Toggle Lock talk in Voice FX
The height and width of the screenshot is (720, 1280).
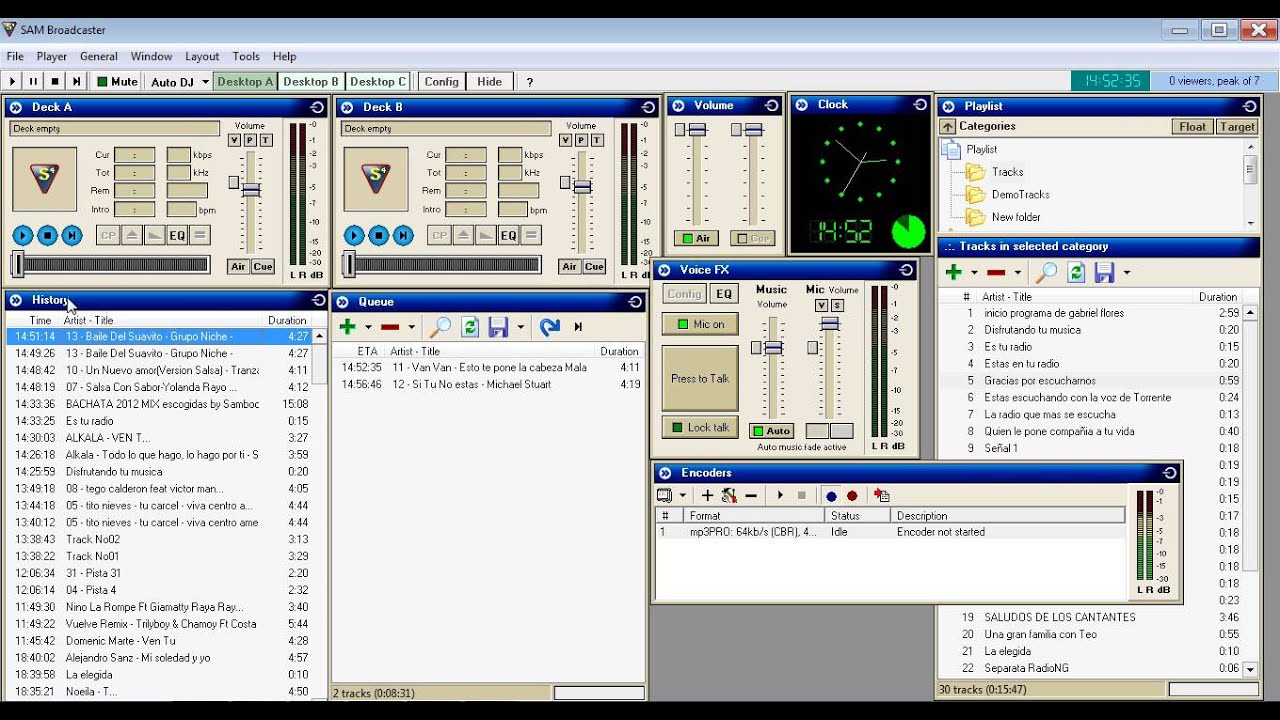[700, 427]
